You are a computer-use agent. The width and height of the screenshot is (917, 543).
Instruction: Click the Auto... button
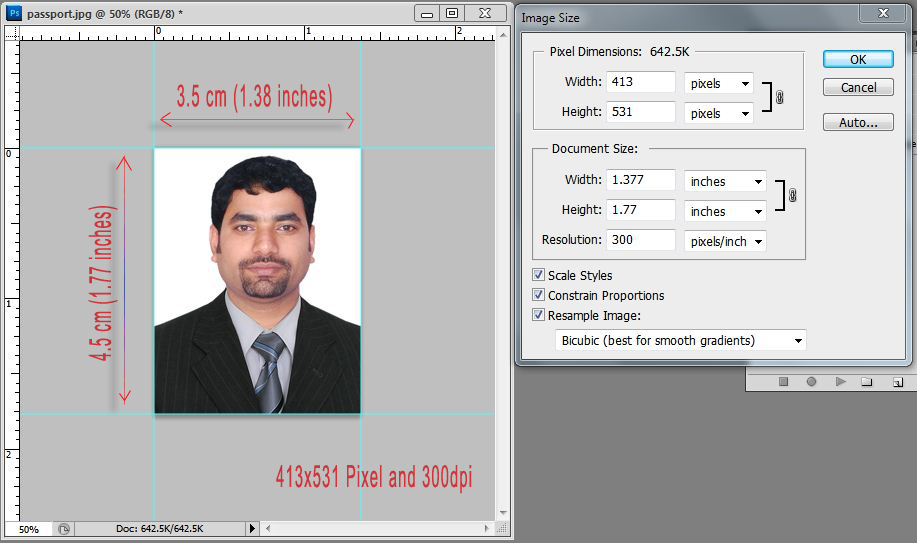click(858, 122)
